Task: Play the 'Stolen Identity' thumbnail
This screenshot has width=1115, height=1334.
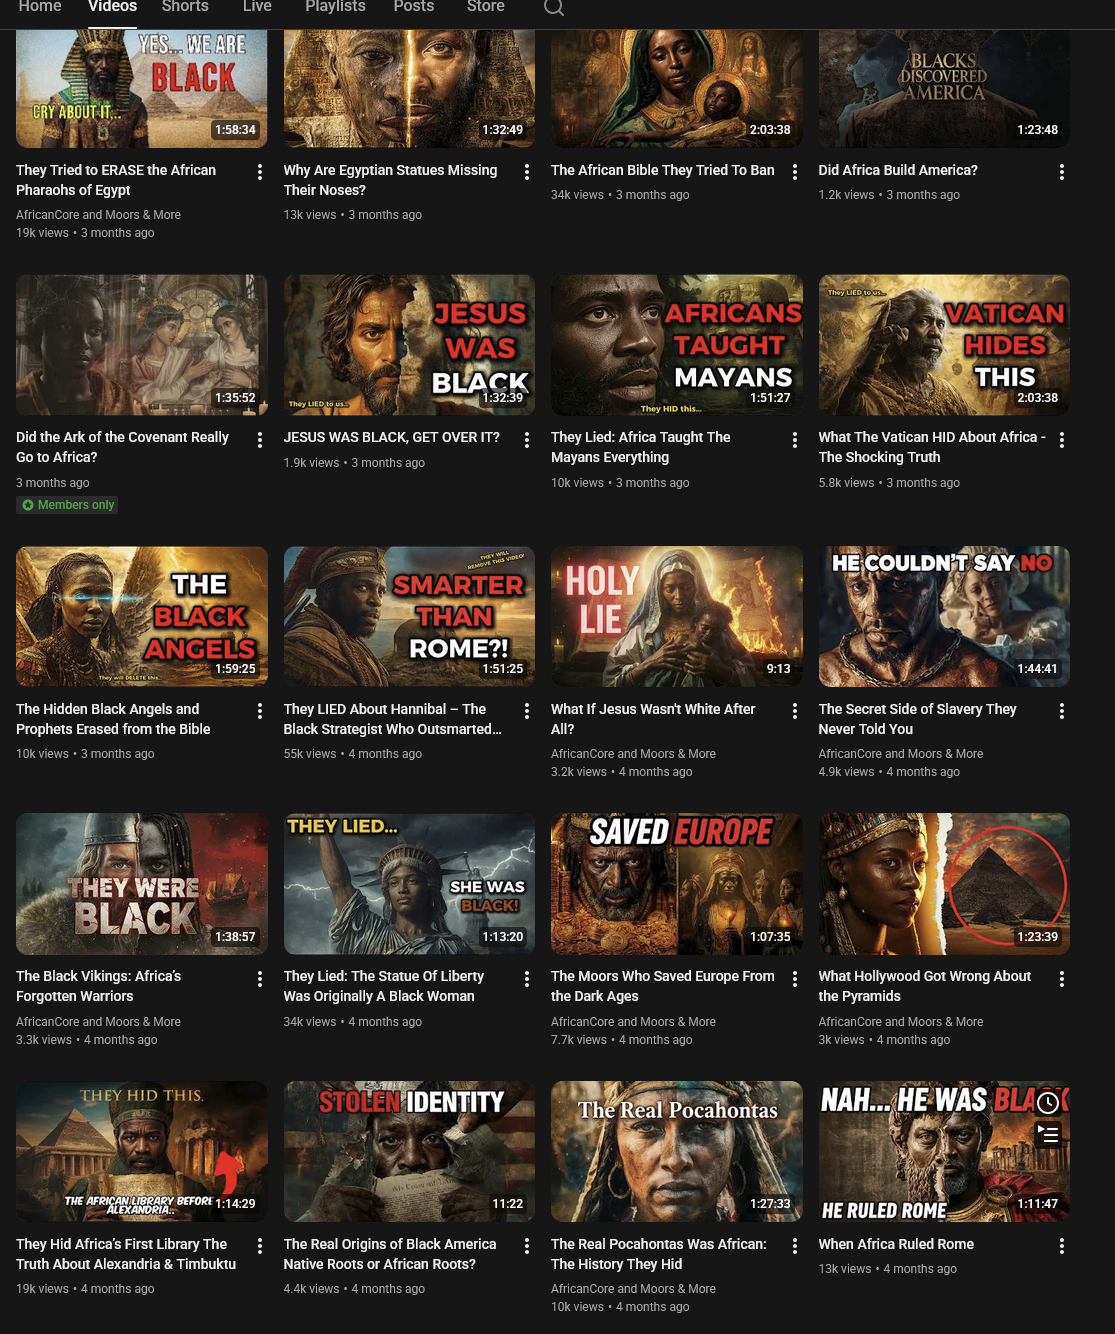Action: (409, 1151)
